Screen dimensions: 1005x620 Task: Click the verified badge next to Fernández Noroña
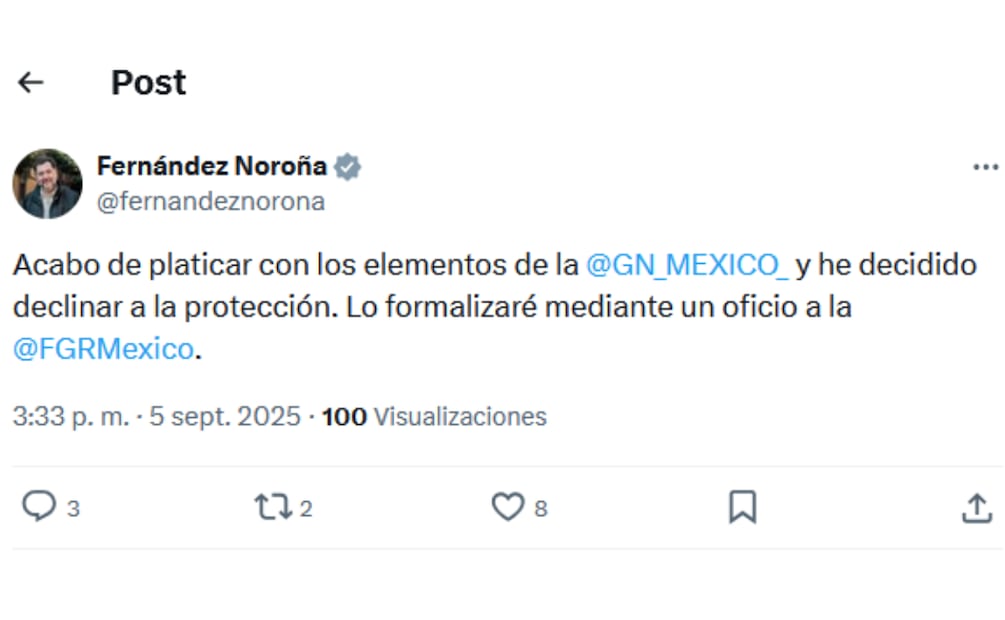348,167
